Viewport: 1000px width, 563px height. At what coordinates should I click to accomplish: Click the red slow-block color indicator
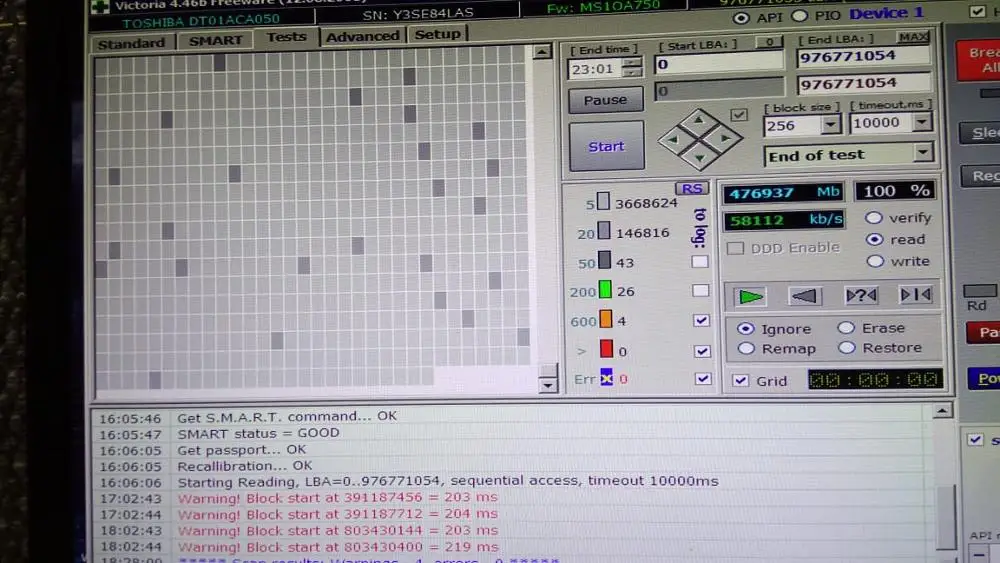tap(607, 349)
